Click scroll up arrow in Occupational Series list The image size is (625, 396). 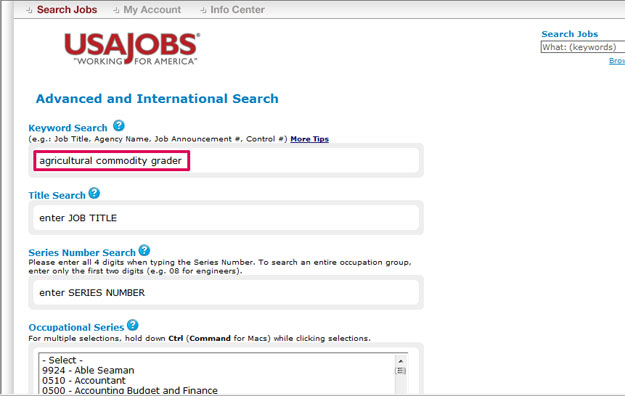[401, 361]
